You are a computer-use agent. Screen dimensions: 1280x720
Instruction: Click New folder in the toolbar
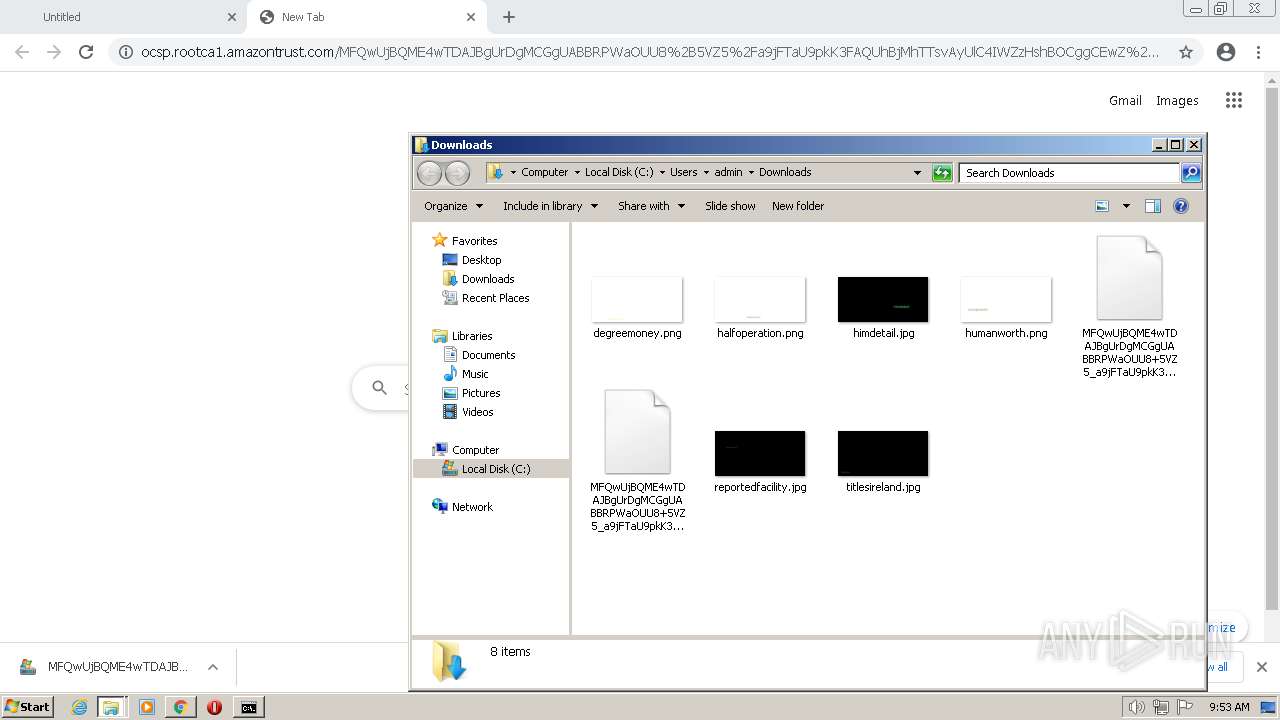798,206
